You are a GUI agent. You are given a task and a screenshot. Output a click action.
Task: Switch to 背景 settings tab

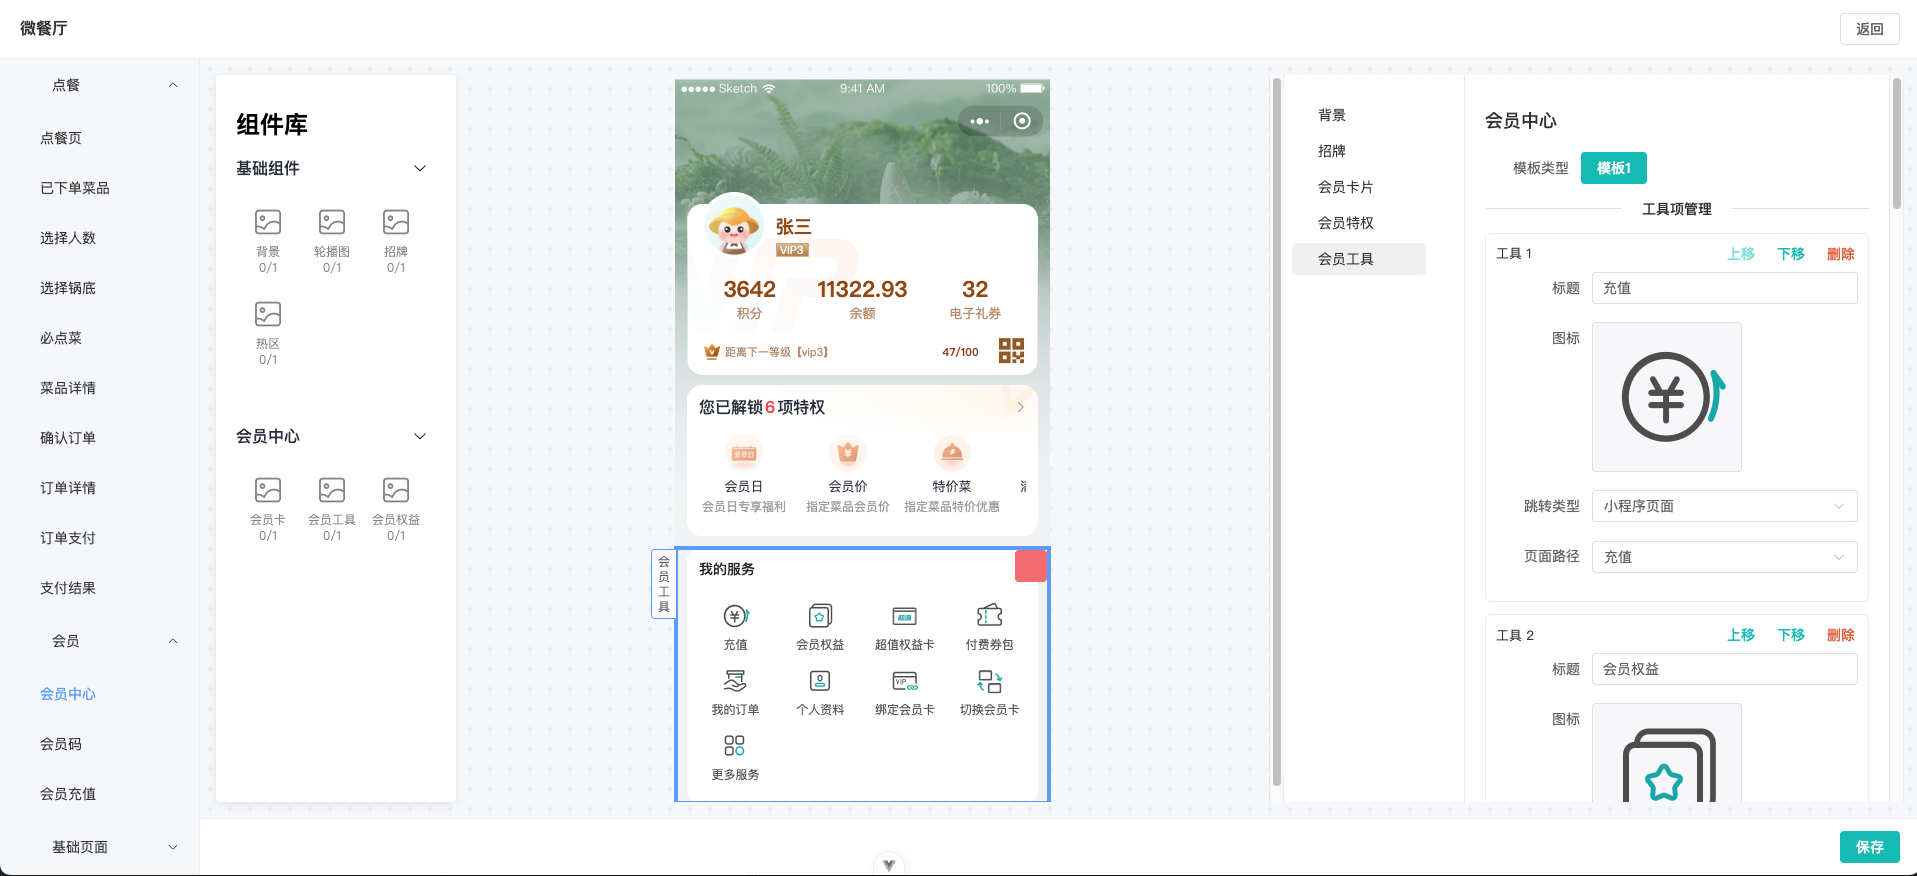[x=1358, y=115]
